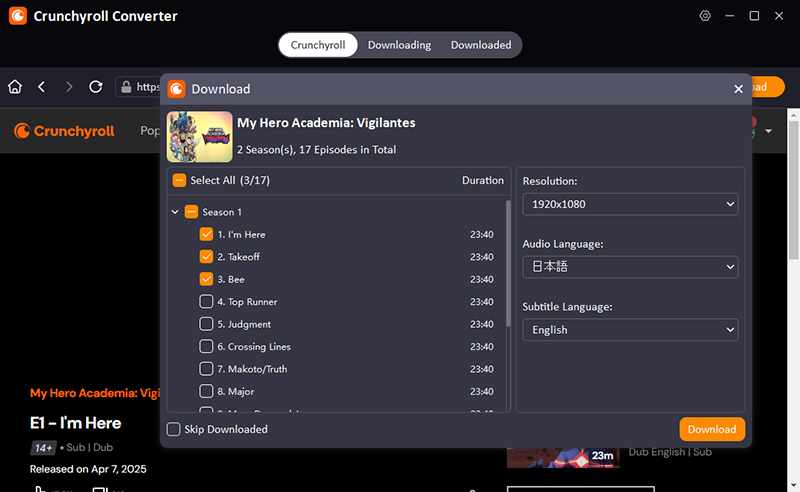Uncheck episode 3. Bee
This screenshot has width=800, height=492.
(206, 279)
